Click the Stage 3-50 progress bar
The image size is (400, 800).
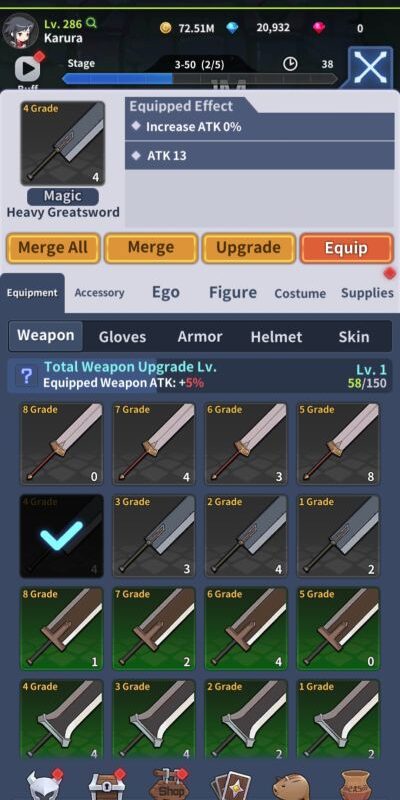[199, 78]
